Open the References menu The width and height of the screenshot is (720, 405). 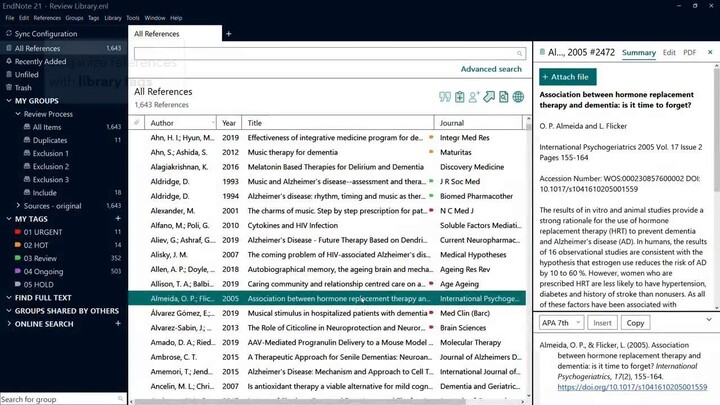coord(47,18)
